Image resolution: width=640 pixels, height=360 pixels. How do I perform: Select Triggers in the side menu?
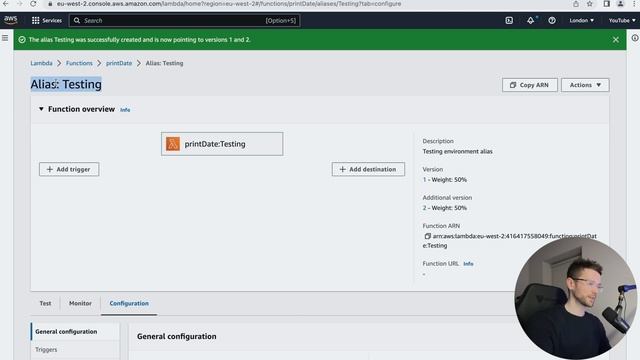46,349
